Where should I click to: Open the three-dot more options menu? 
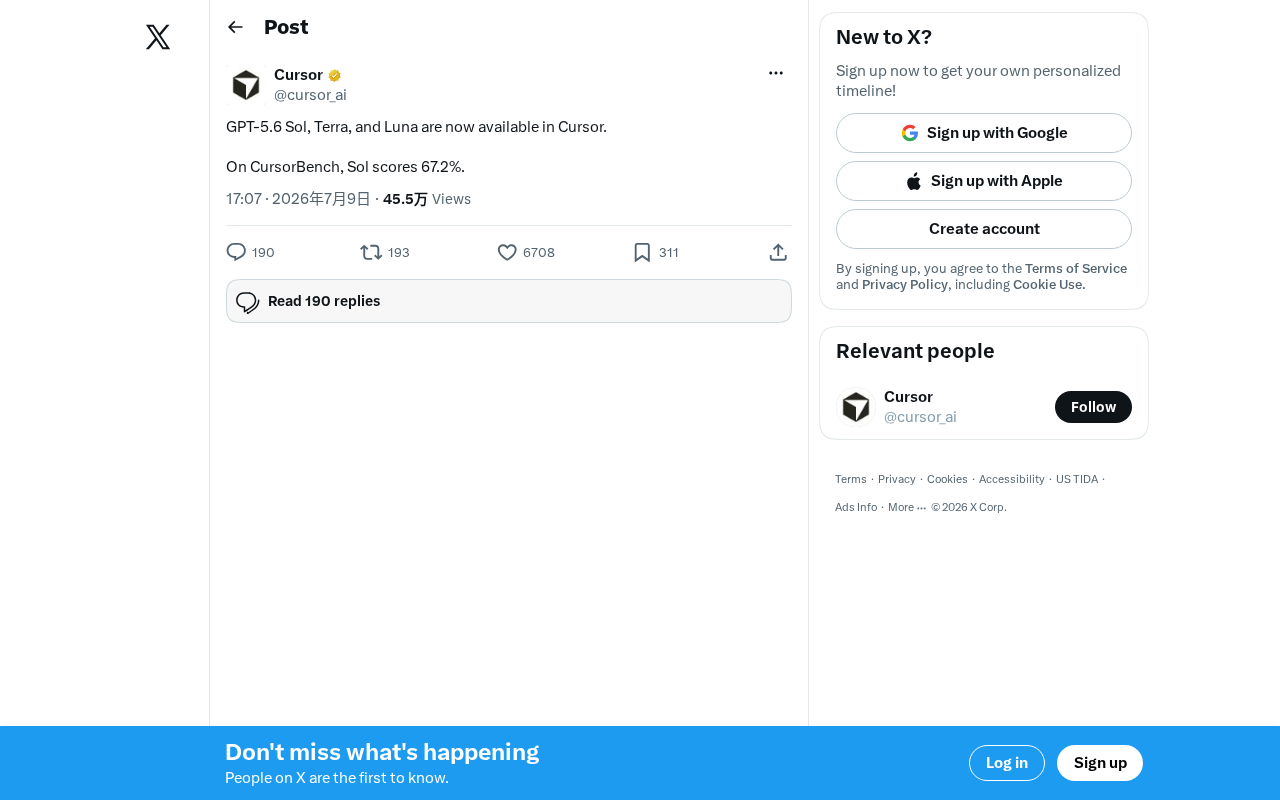(776, 73)
